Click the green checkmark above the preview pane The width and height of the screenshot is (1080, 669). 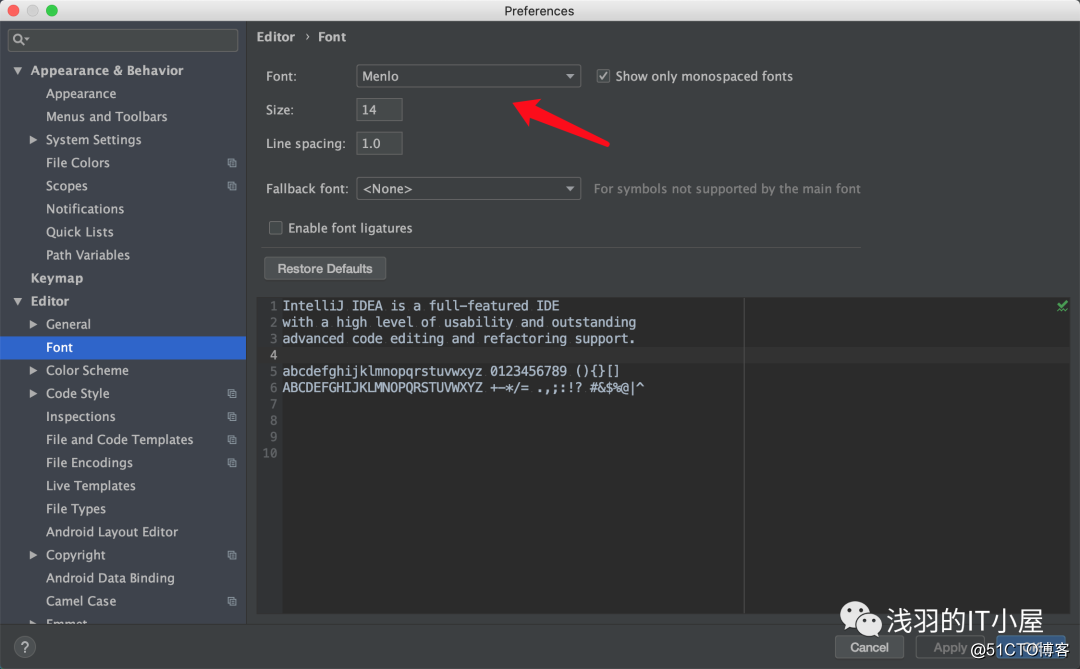1062,305
